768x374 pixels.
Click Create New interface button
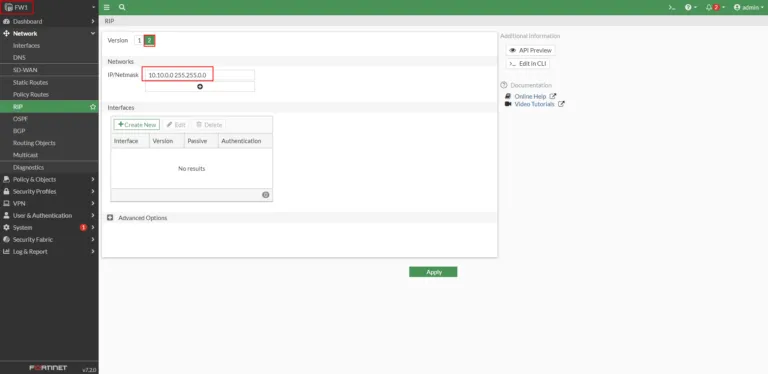[137, 125]
